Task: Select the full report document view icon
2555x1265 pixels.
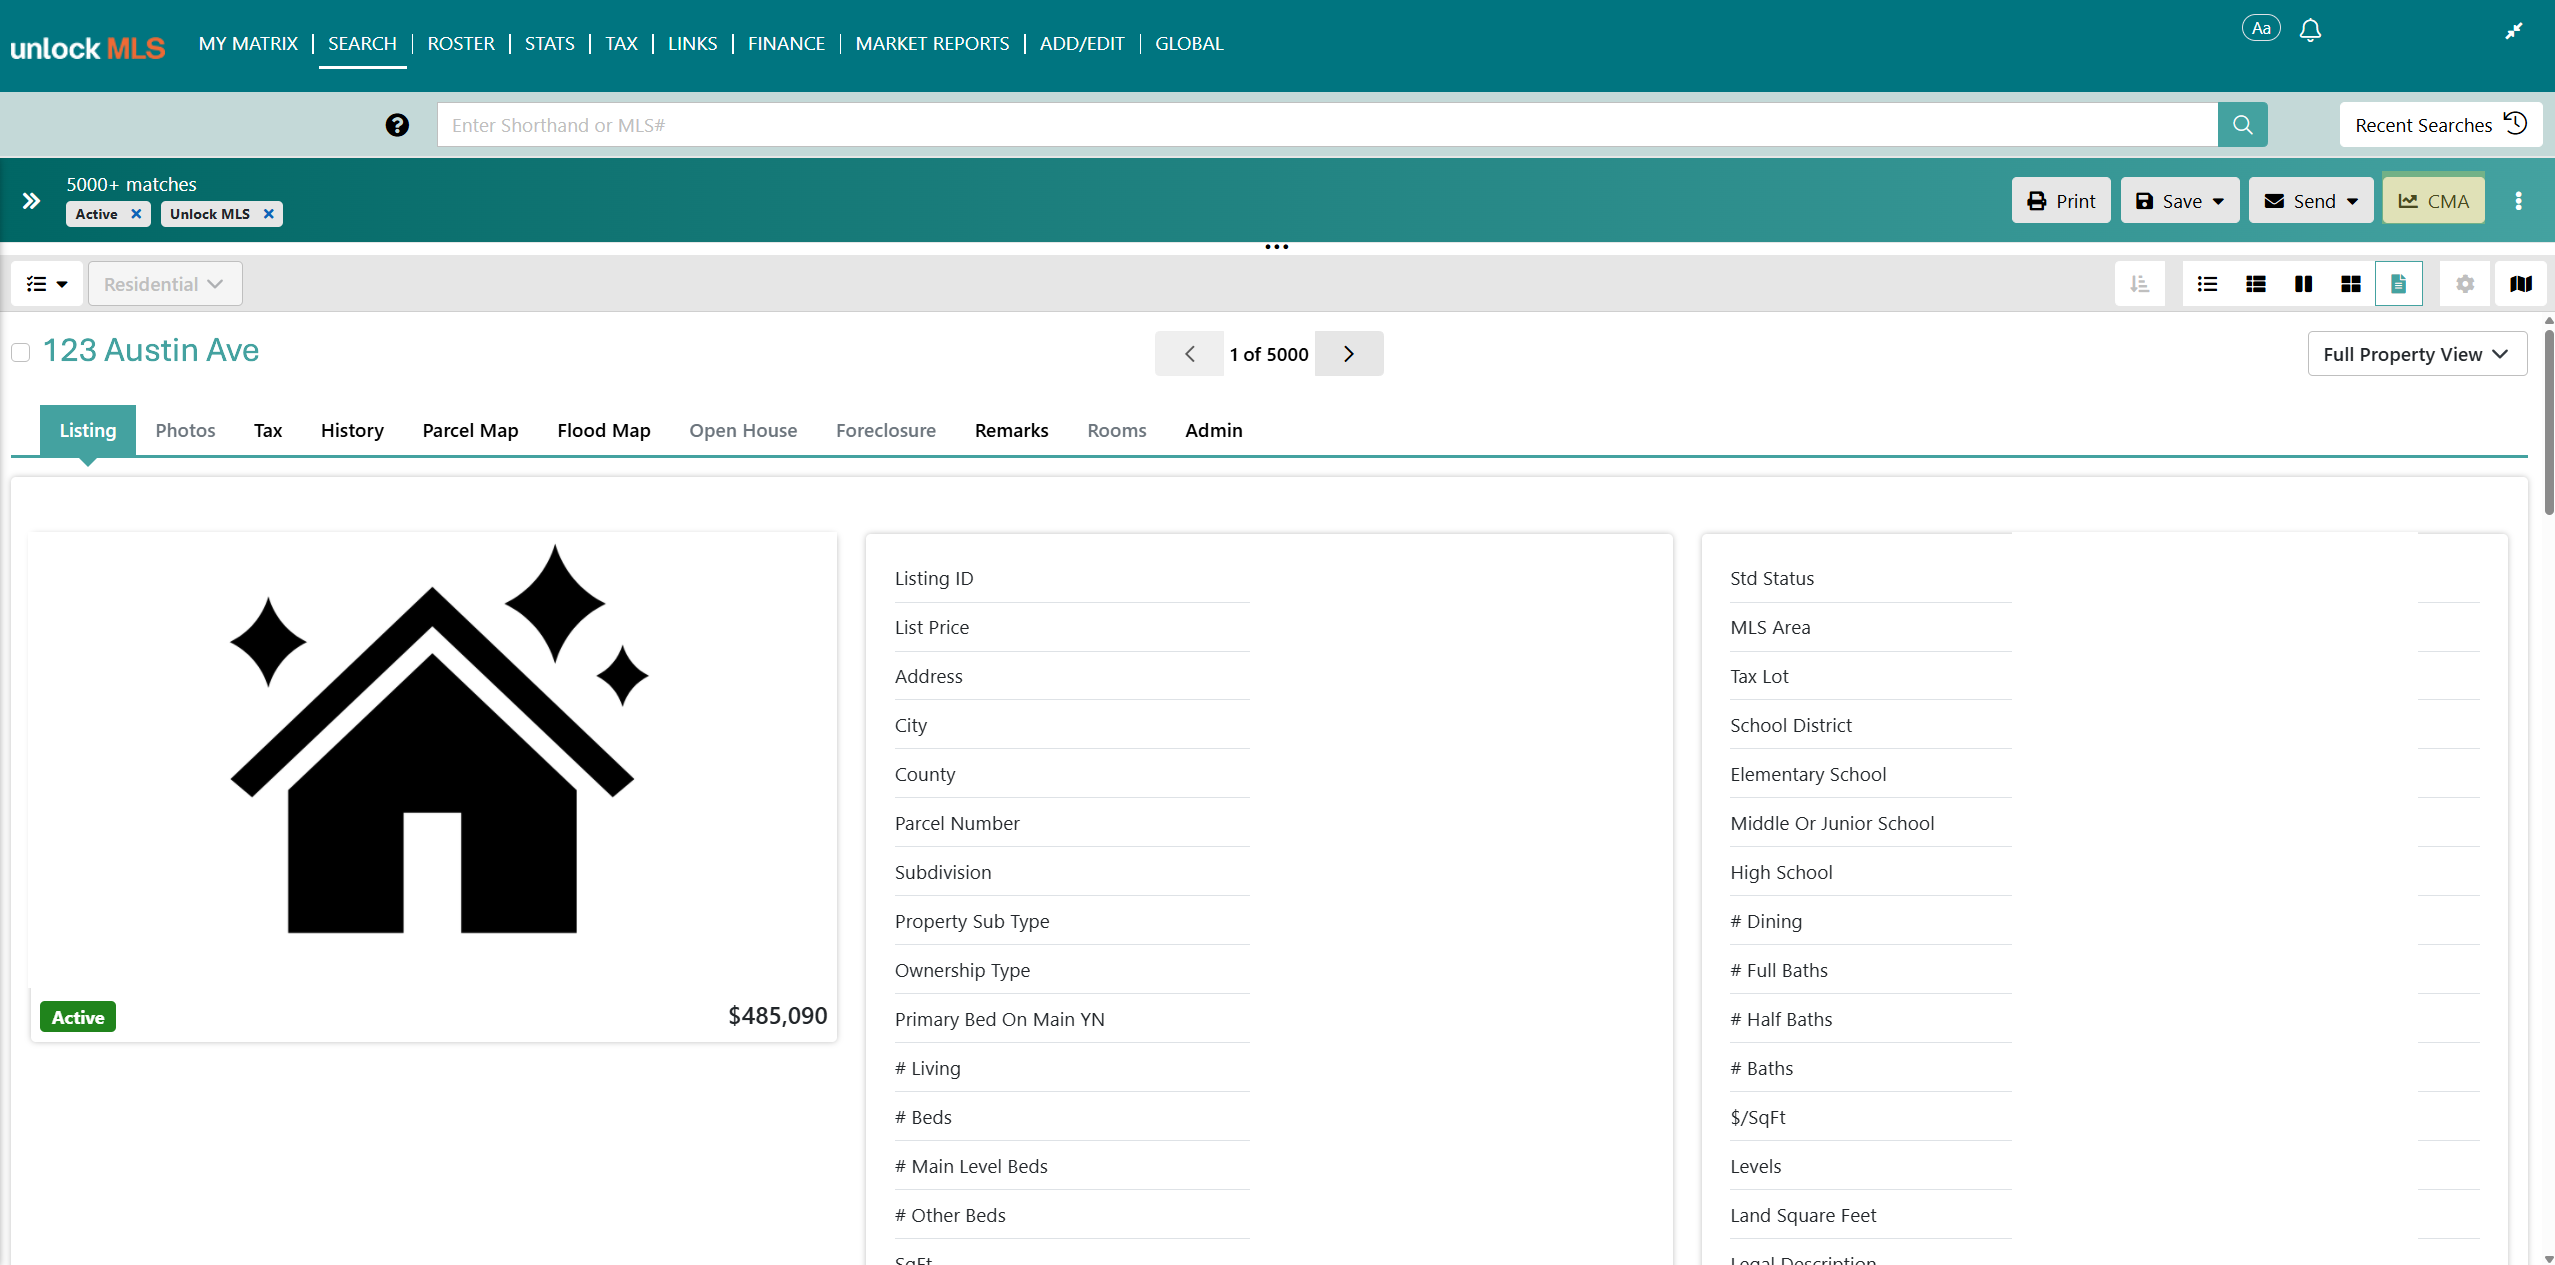Action: tap(2398, 284)
